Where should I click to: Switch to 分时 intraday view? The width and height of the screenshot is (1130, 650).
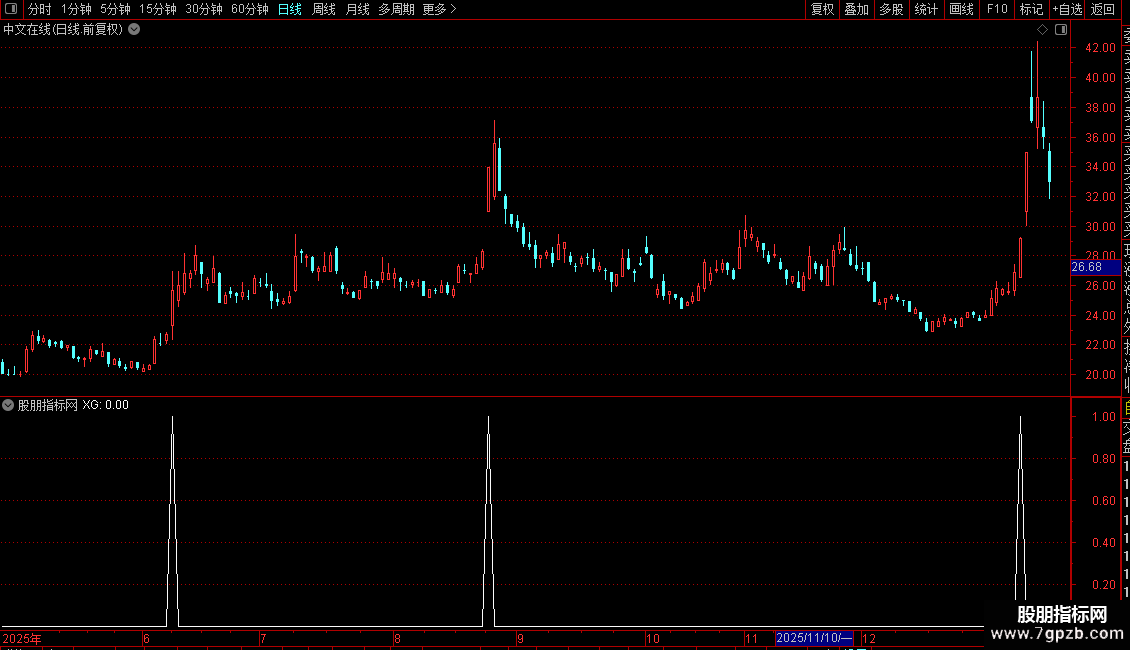pyautogui.click(x=40, y=9)
